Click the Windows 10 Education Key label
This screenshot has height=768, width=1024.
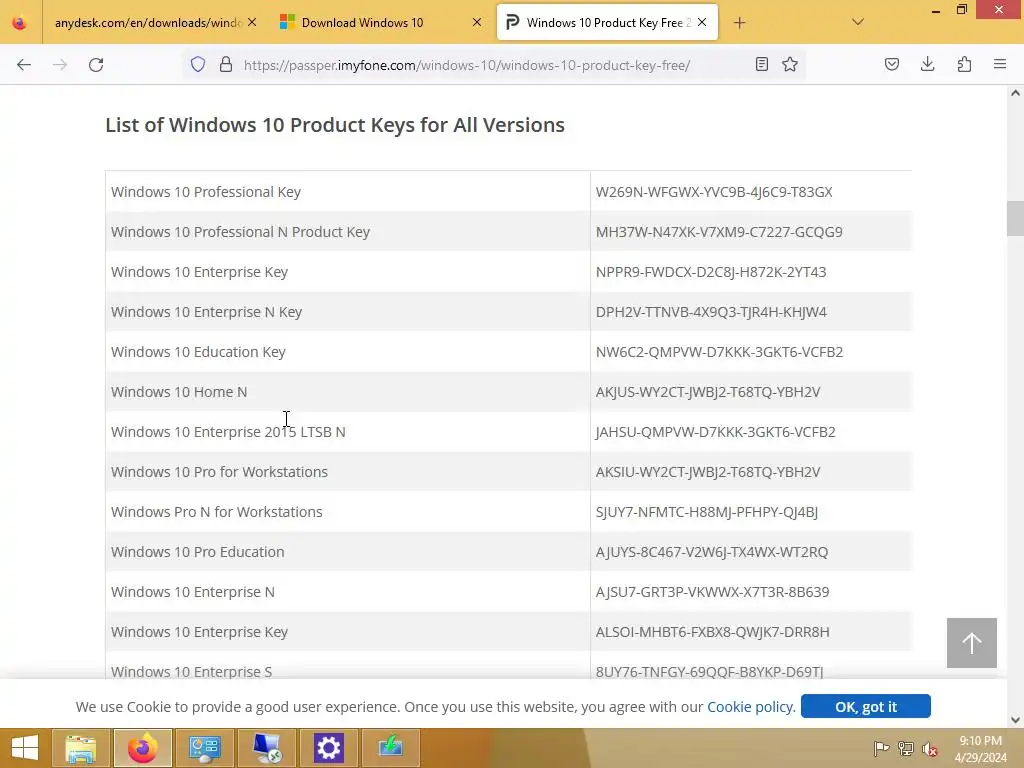click(199, 352)
